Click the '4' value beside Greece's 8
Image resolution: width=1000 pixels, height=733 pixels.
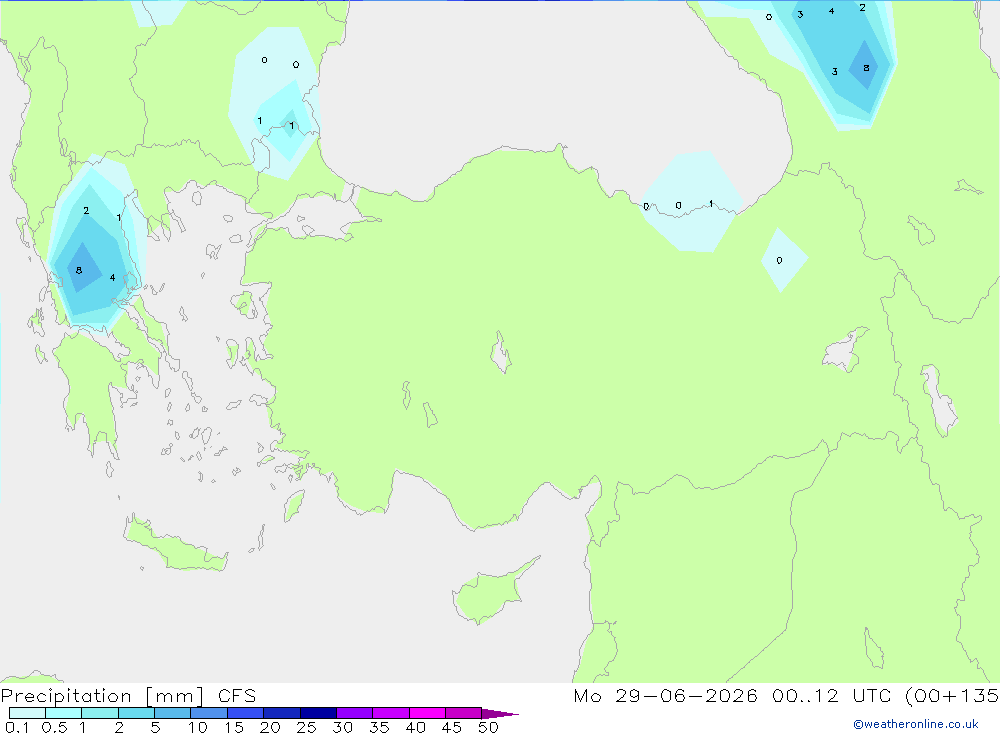point(112,278)
